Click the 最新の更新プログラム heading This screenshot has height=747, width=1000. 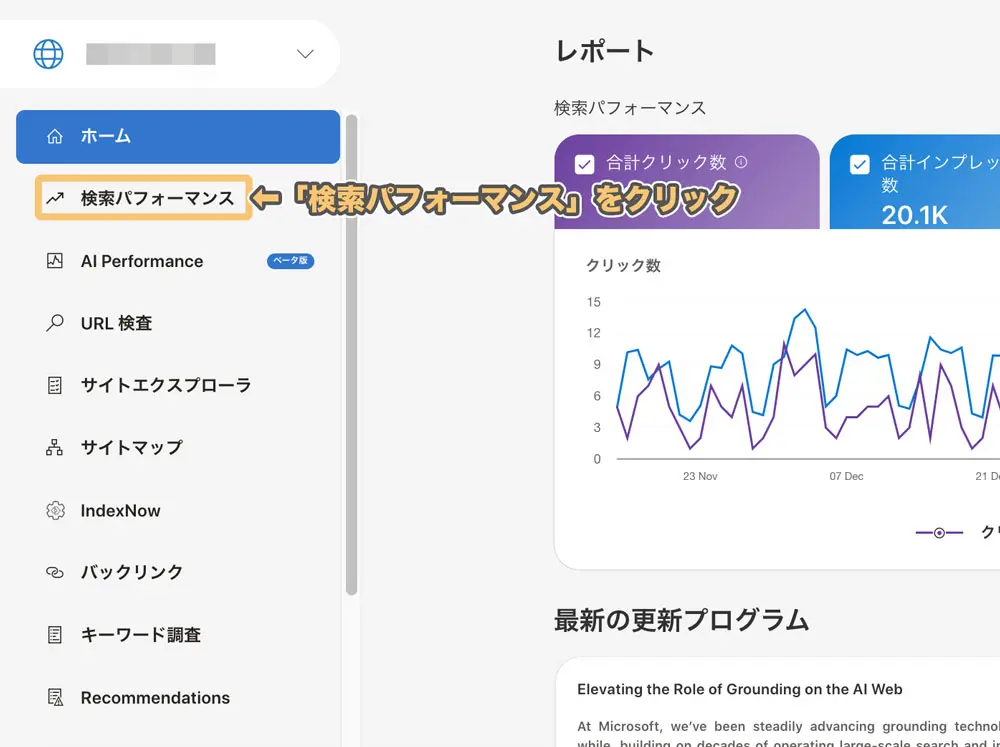point(682,620)
